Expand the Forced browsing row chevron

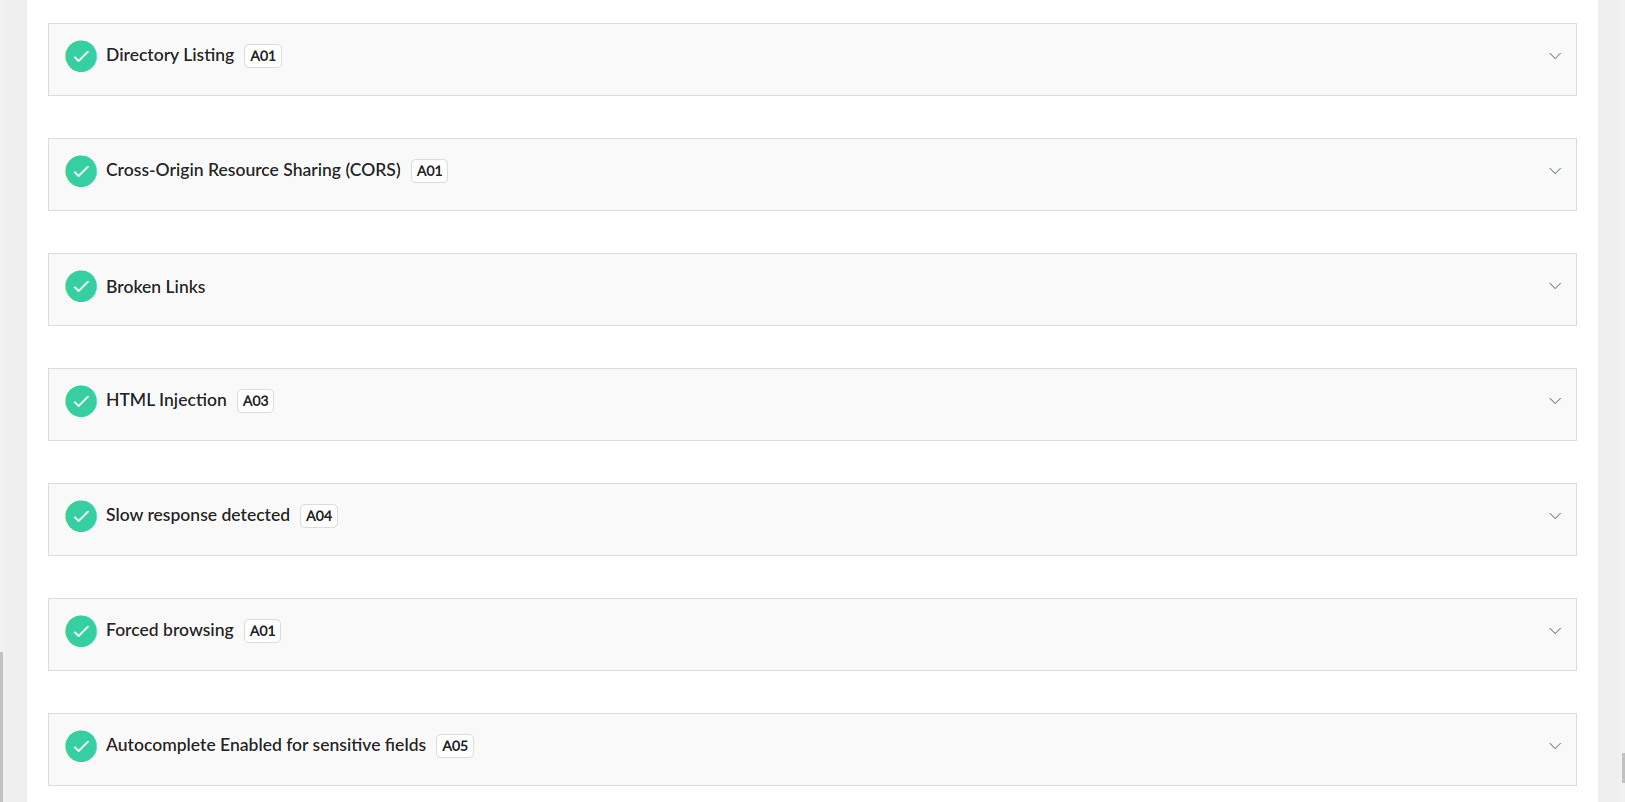pos(1555,631)
